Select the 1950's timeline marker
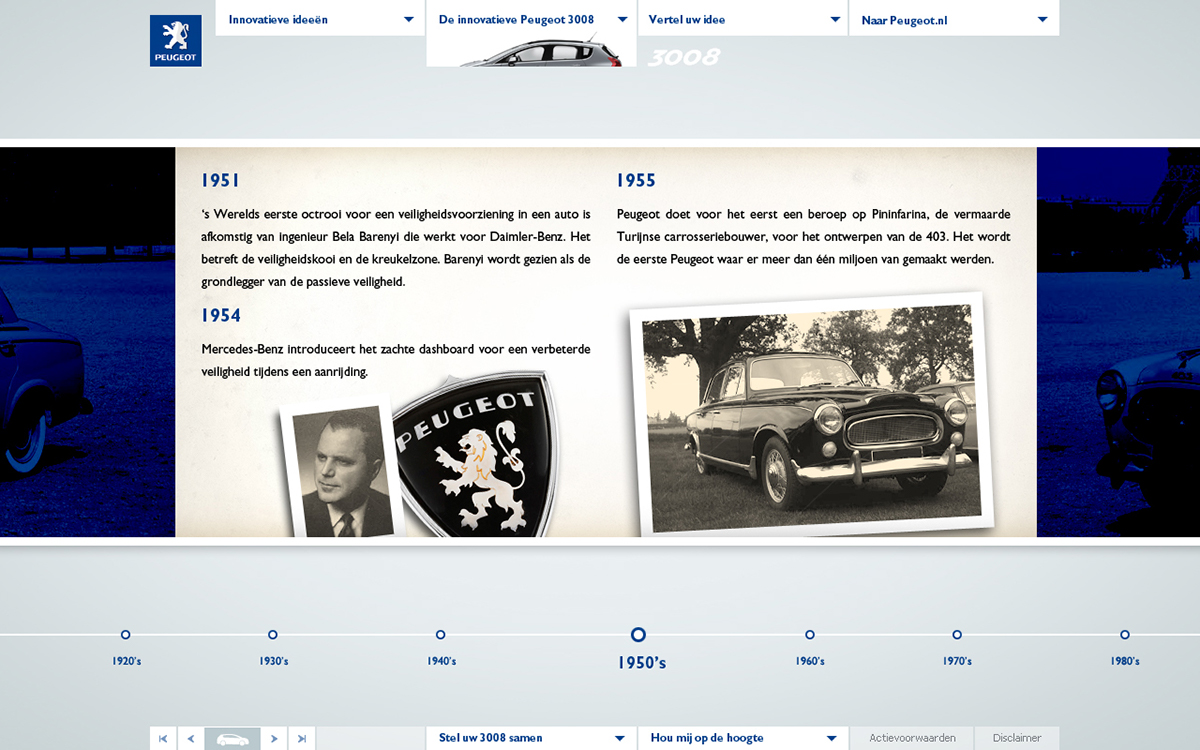 (x=638, y=634)
